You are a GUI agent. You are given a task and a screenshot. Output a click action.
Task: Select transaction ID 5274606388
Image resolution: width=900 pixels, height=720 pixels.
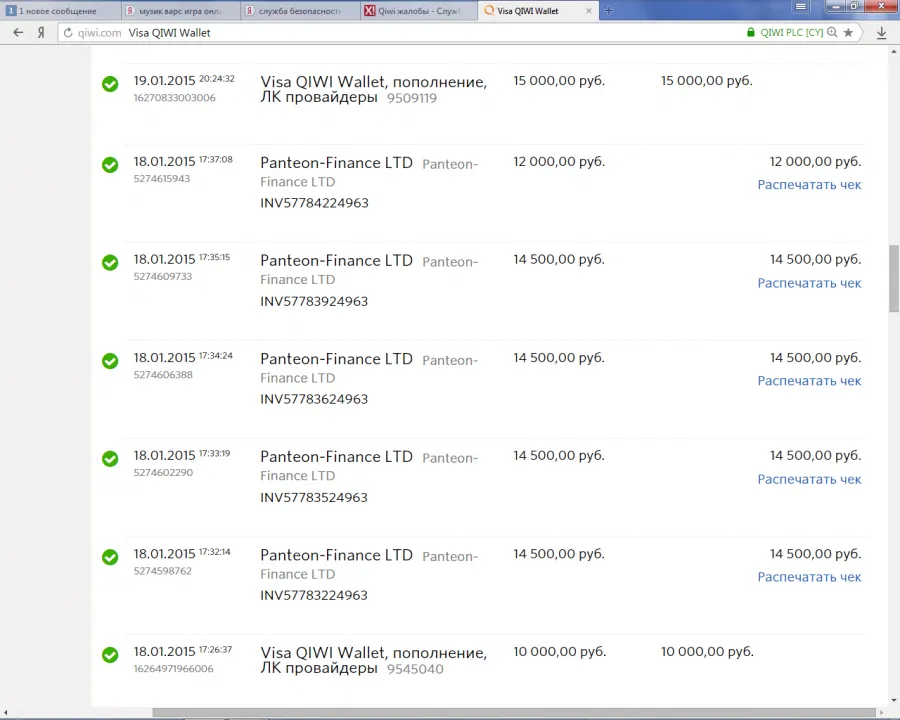pos(163,374)
